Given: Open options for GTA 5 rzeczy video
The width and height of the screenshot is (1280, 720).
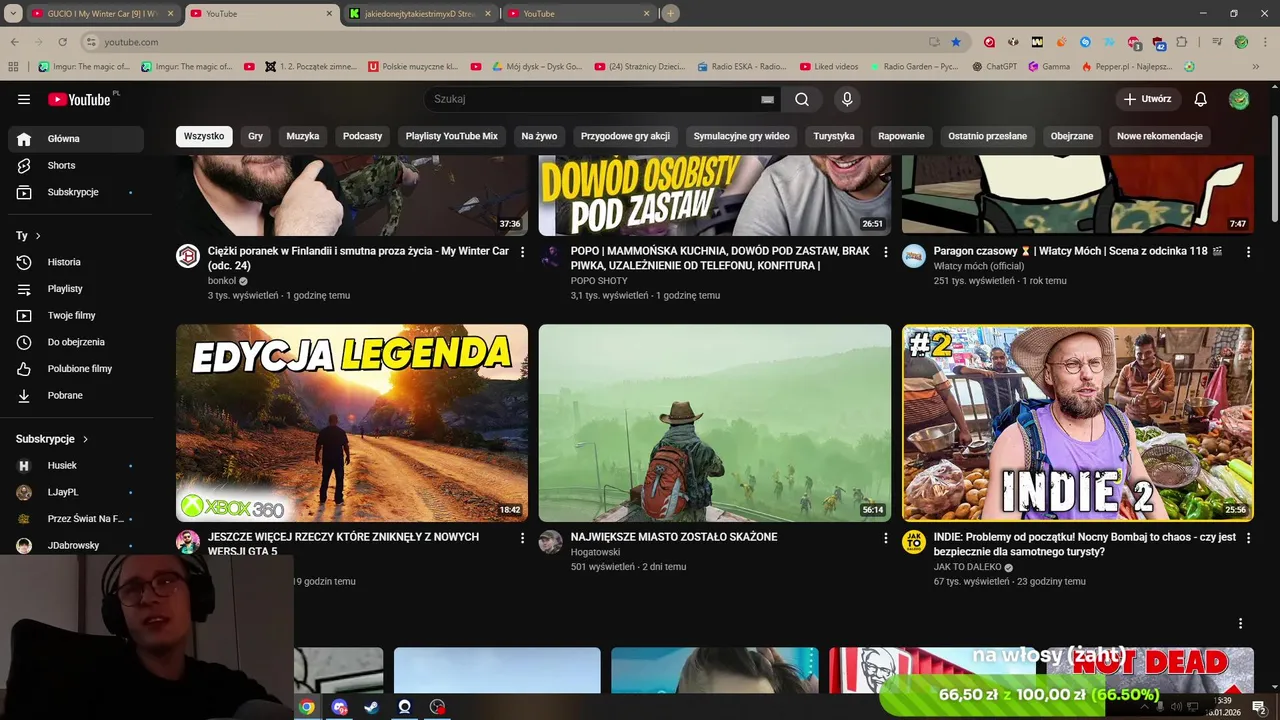Looking at the screenshot, I should click(522, 538).
